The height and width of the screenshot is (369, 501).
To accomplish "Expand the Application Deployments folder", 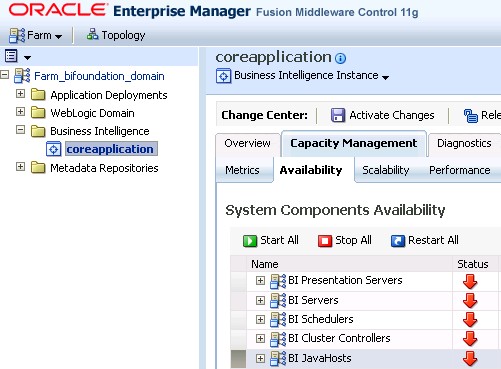I will pos(20,94).
